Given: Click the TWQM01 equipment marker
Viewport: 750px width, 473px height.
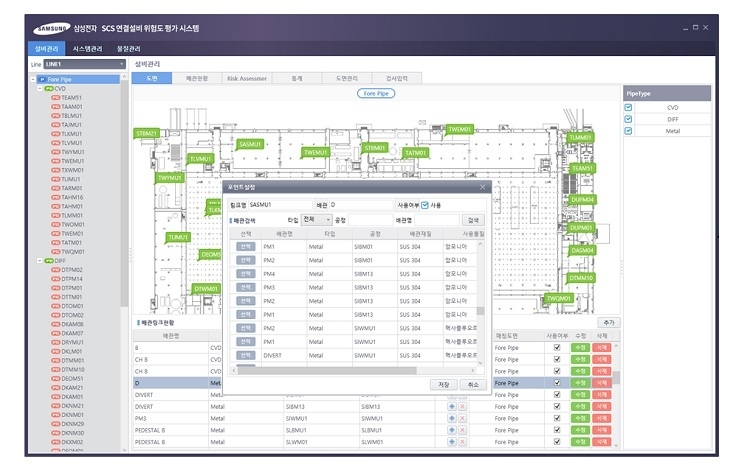Looking at the screenshot, I should tap(558, 298).
